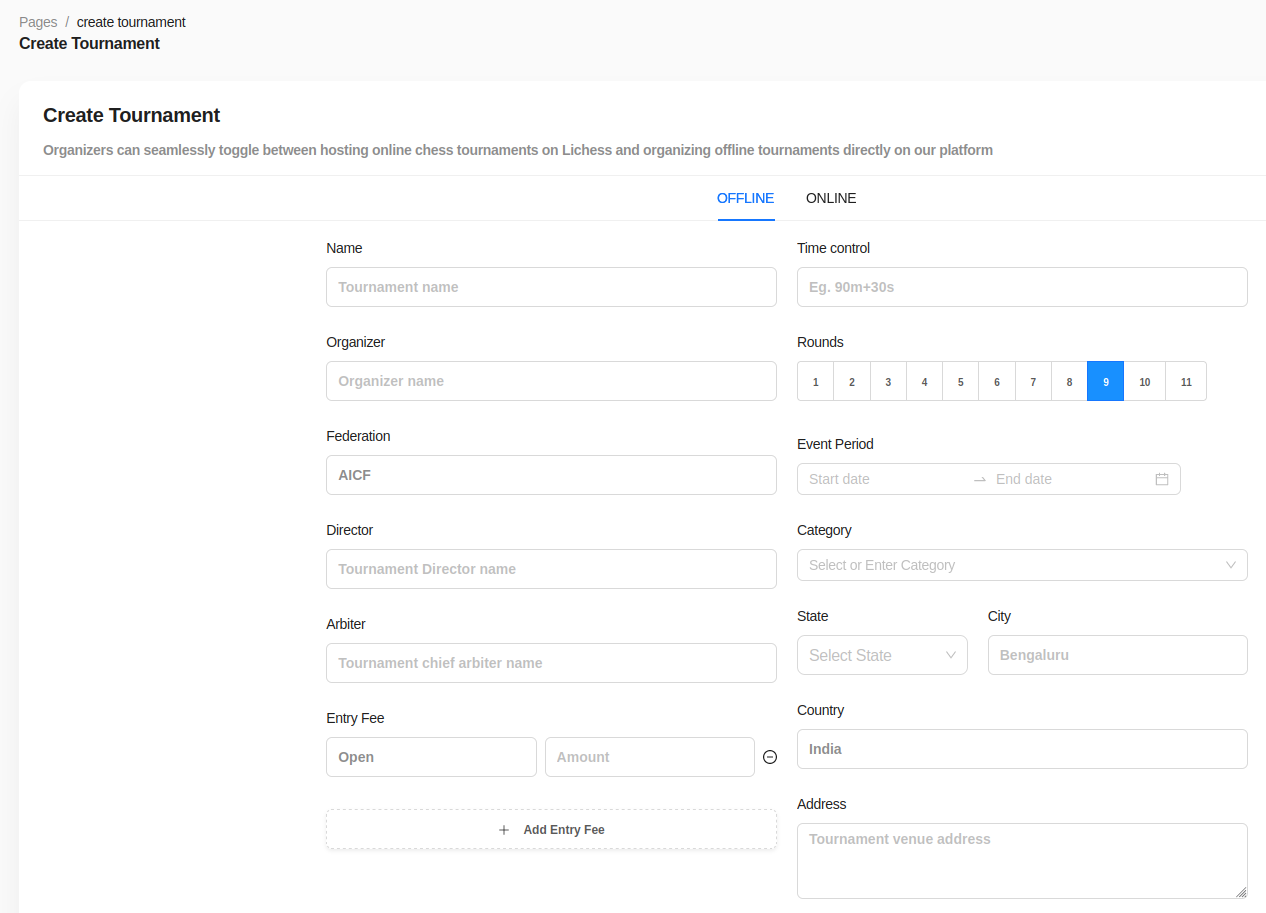Select 5 rounds option
Image resolution: width=1266 pixels, height=913 pixels.
point(960,381)
